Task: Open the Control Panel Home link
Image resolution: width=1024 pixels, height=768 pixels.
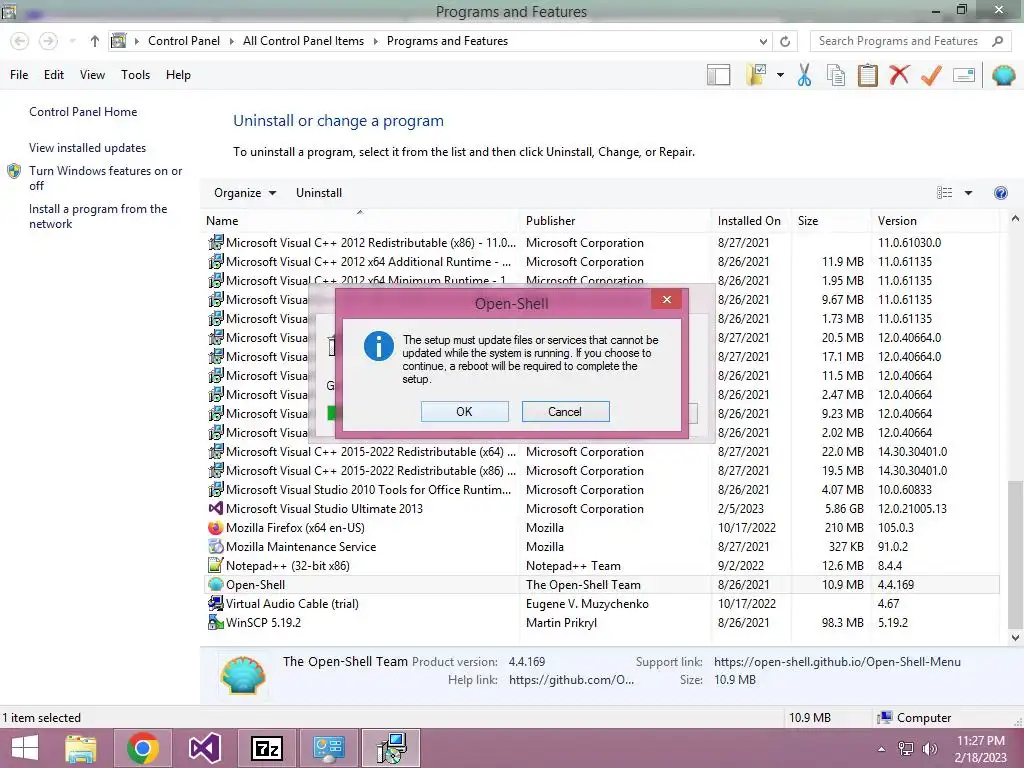Action: click(83, 112)
